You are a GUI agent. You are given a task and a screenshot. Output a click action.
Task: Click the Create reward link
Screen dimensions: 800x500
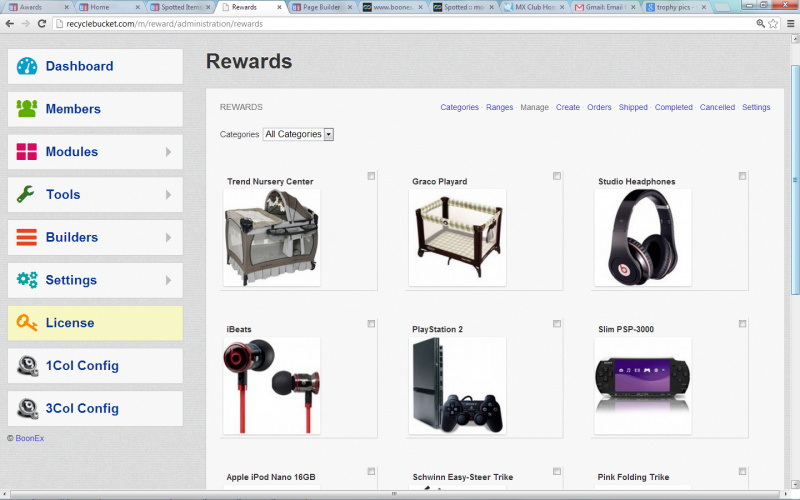(568, 107)
